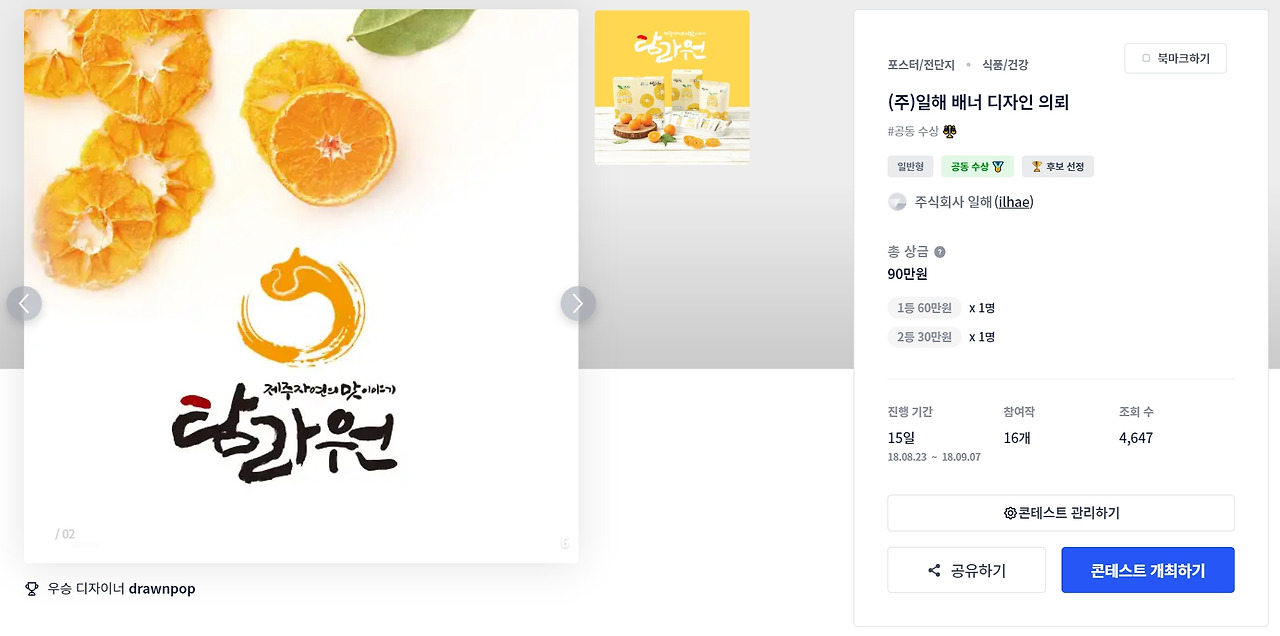1280x636 pixels.
Task: Click the 후보 선정 trophy badge
Action: pos(1058,166)
